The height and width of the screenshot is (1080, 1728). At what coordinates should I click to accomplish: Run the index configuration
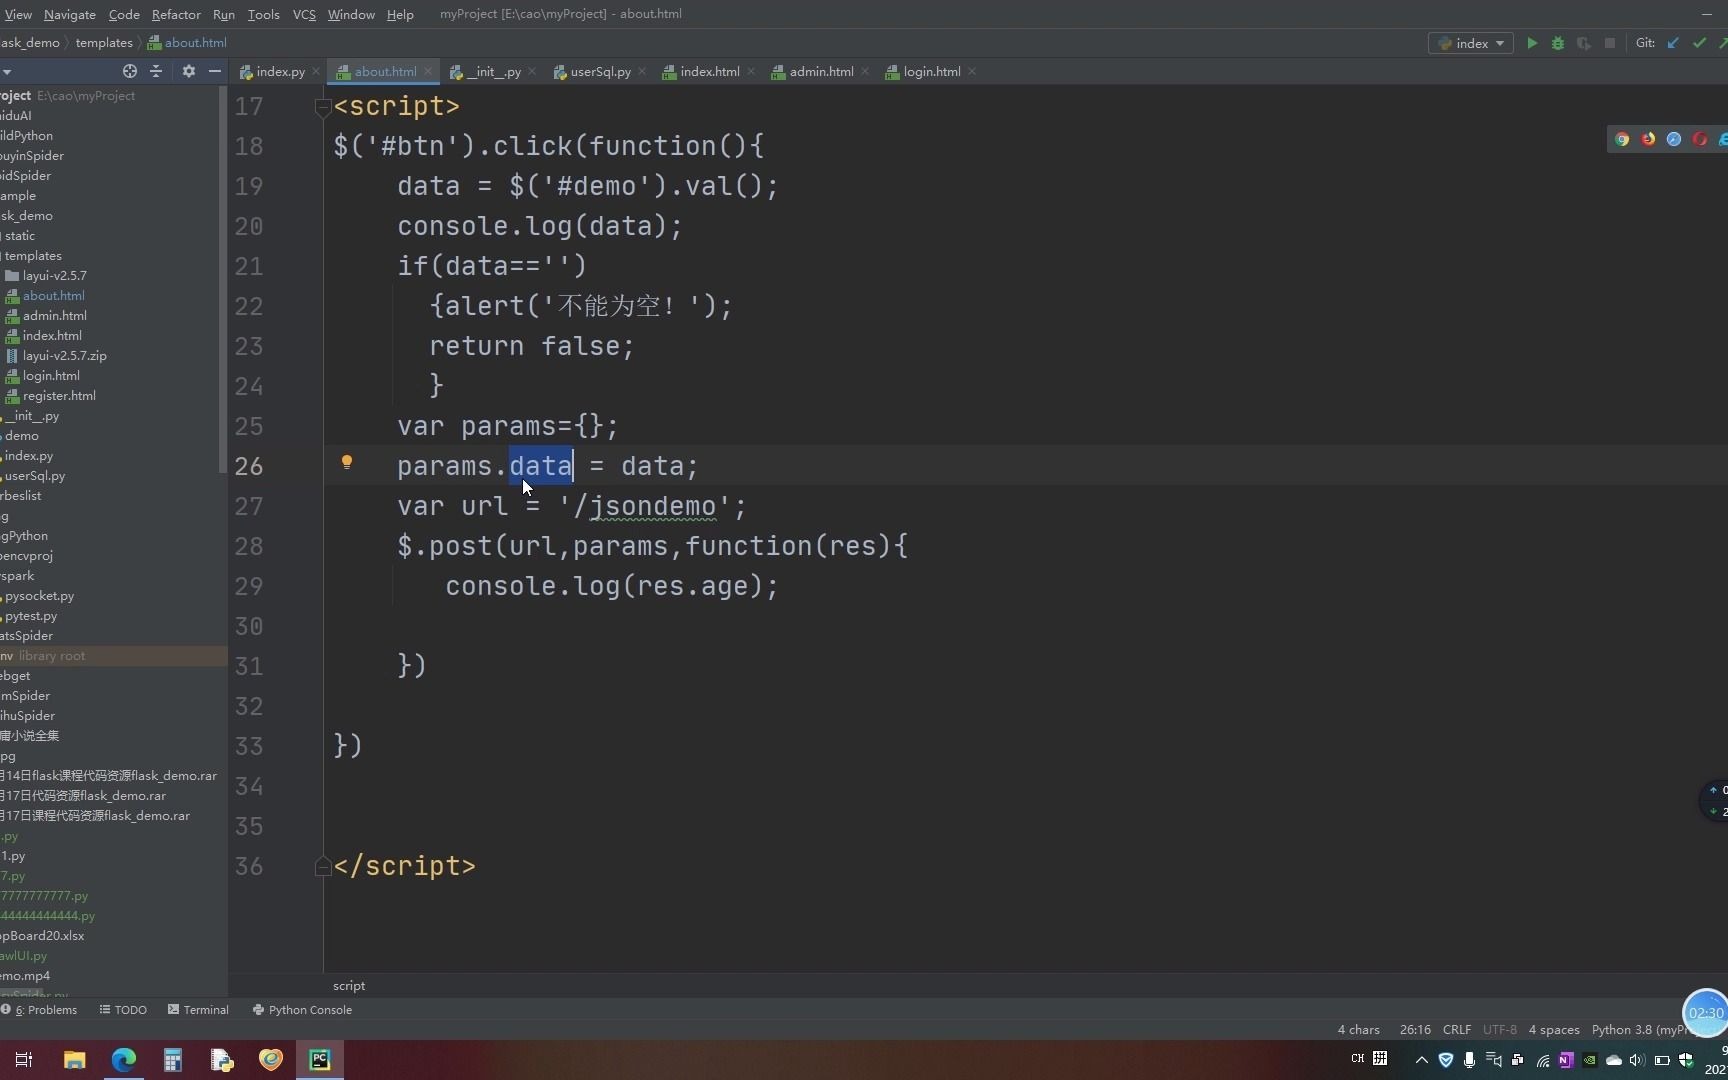1532,43
